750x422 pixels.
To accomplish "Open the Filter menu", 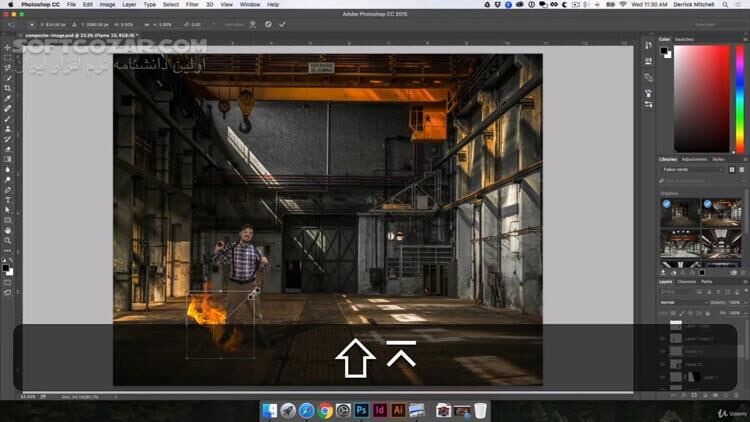I will tap(191, 5).
